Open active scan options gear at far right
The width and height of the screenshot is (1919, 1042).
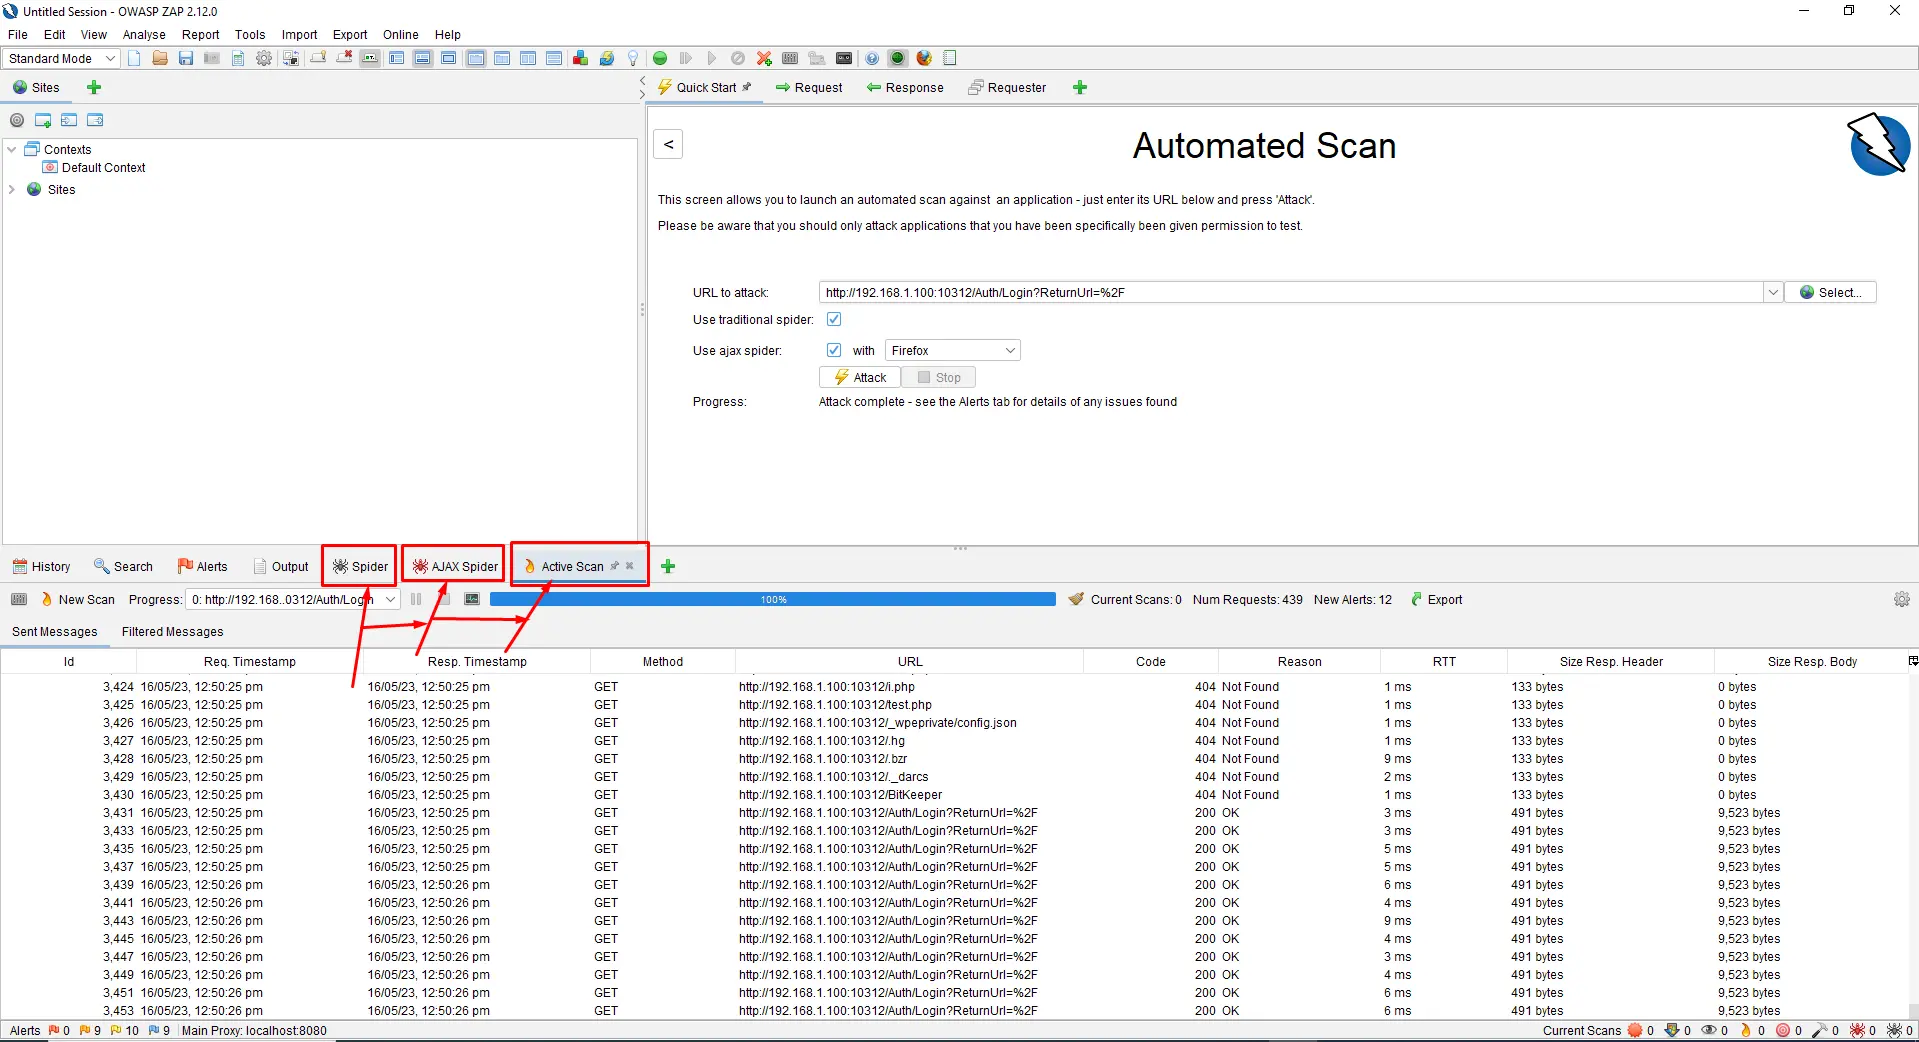pyautogui.click(x=1901, y=599)
